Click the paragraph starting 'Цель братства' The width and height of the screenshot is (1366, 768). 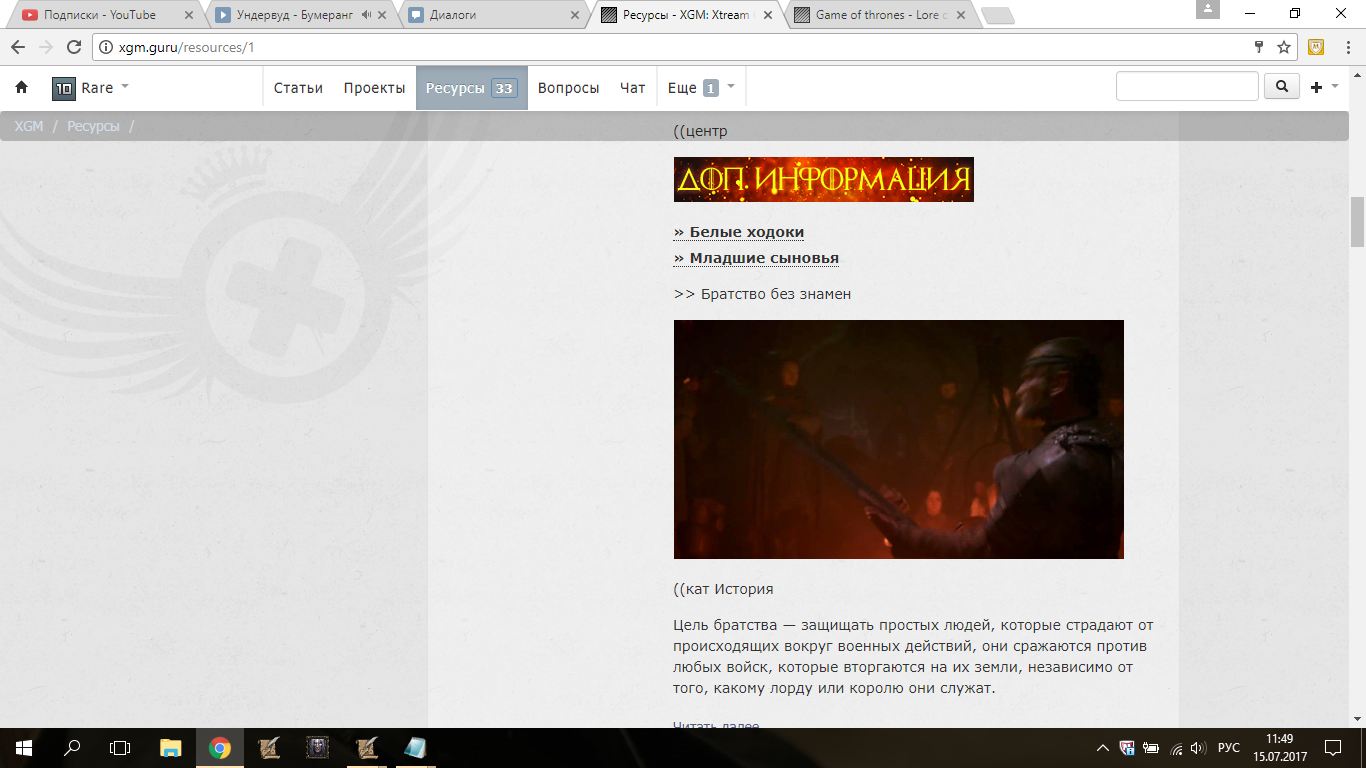[914, 657]
